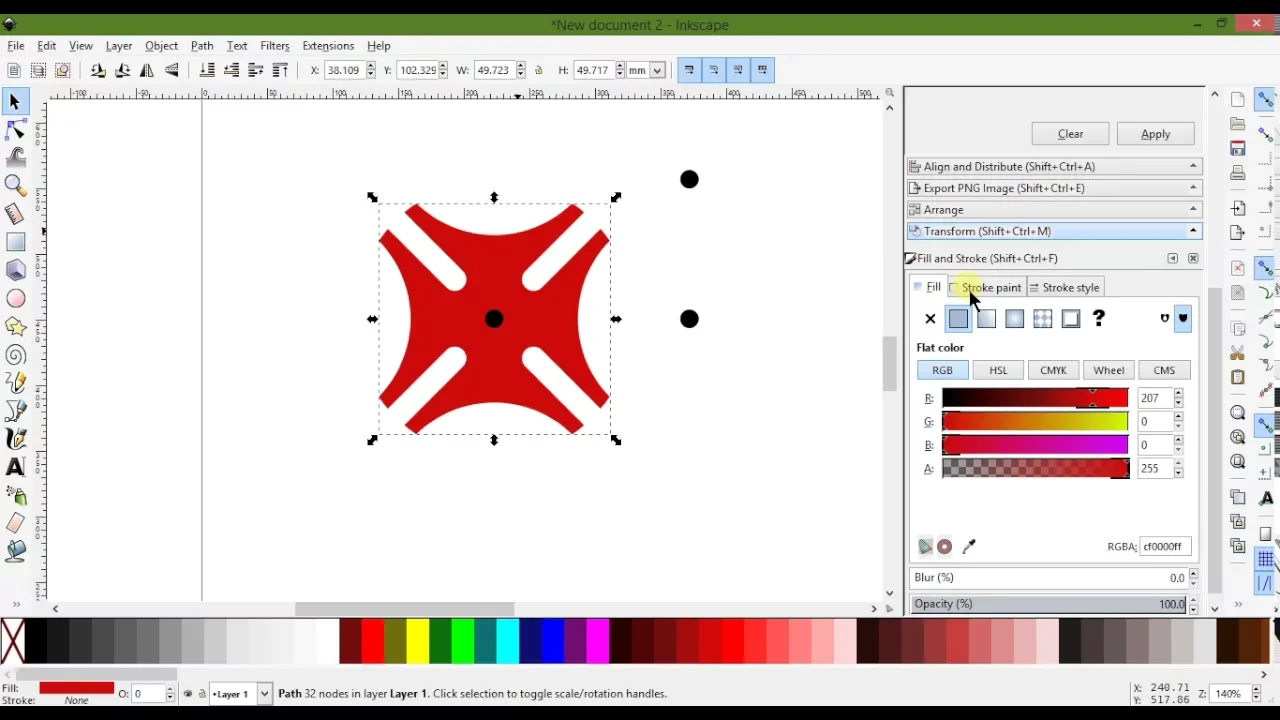This screenshot has width=1280, height=720.
Task: Activate the Spiral tool
Action: tap(15, 355)
